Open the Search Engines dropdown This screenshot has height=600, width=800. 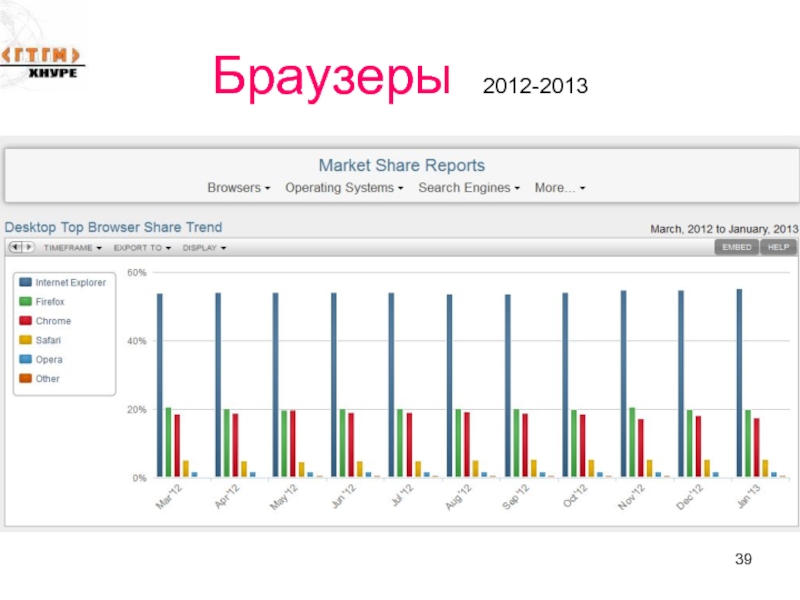pos(468,188)
